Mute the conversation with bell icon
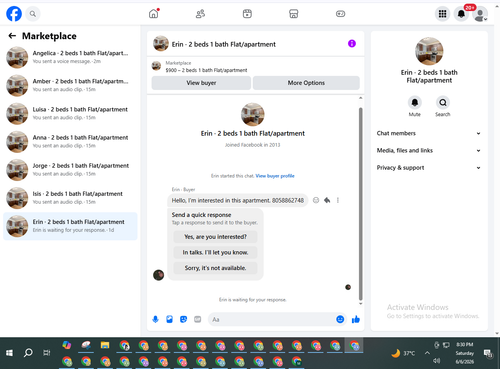The height and width of the screenshot is (369, 500). [x=415, y=103]
